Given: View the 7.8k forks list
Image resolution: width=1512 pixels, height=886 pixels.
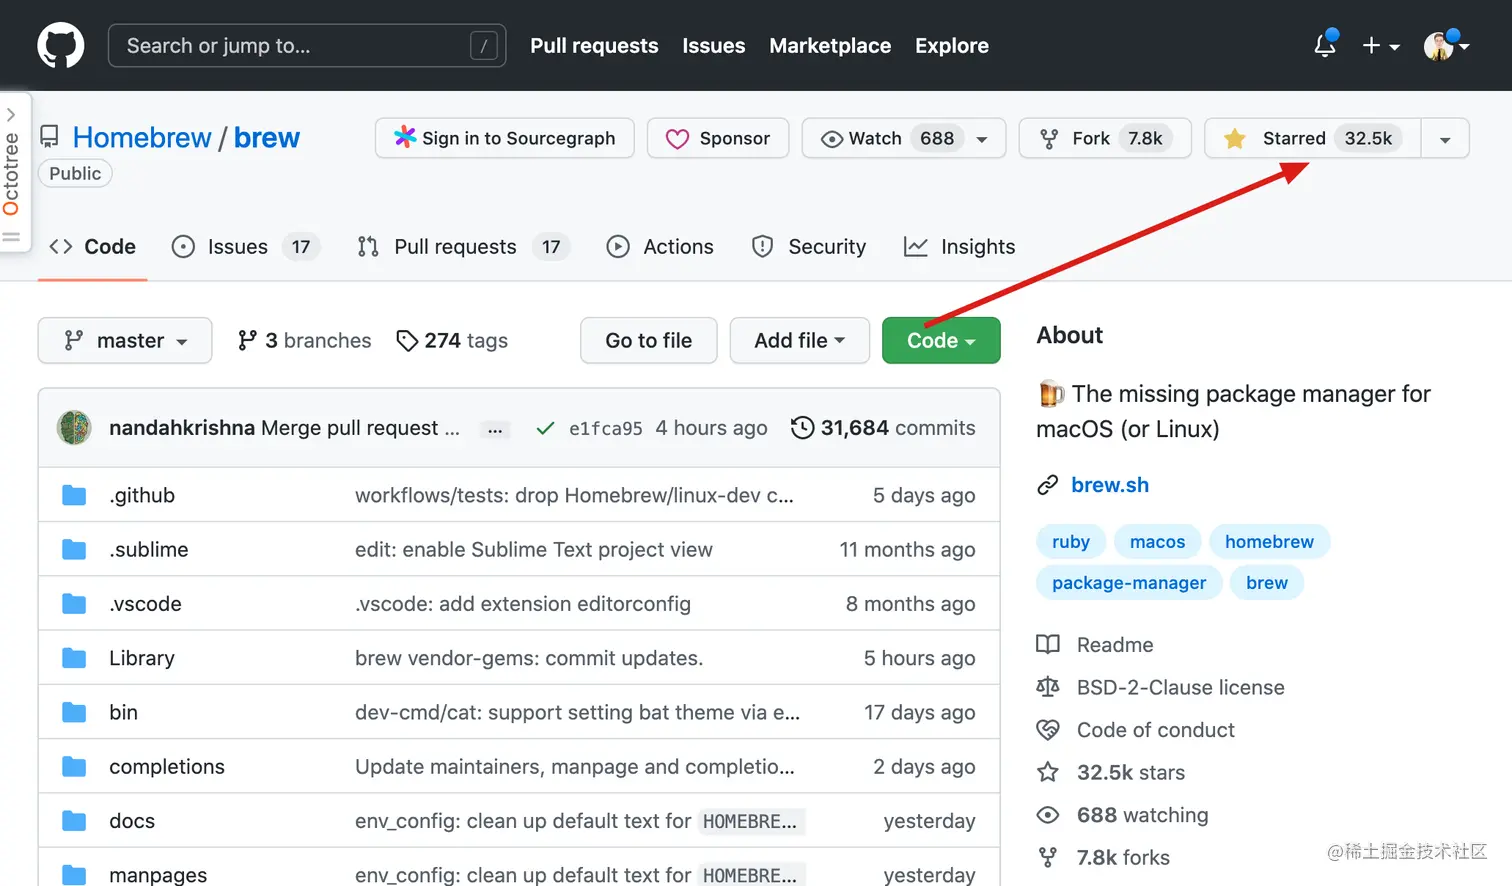Looking at the screenshot, I should [x=1123, y=858].
